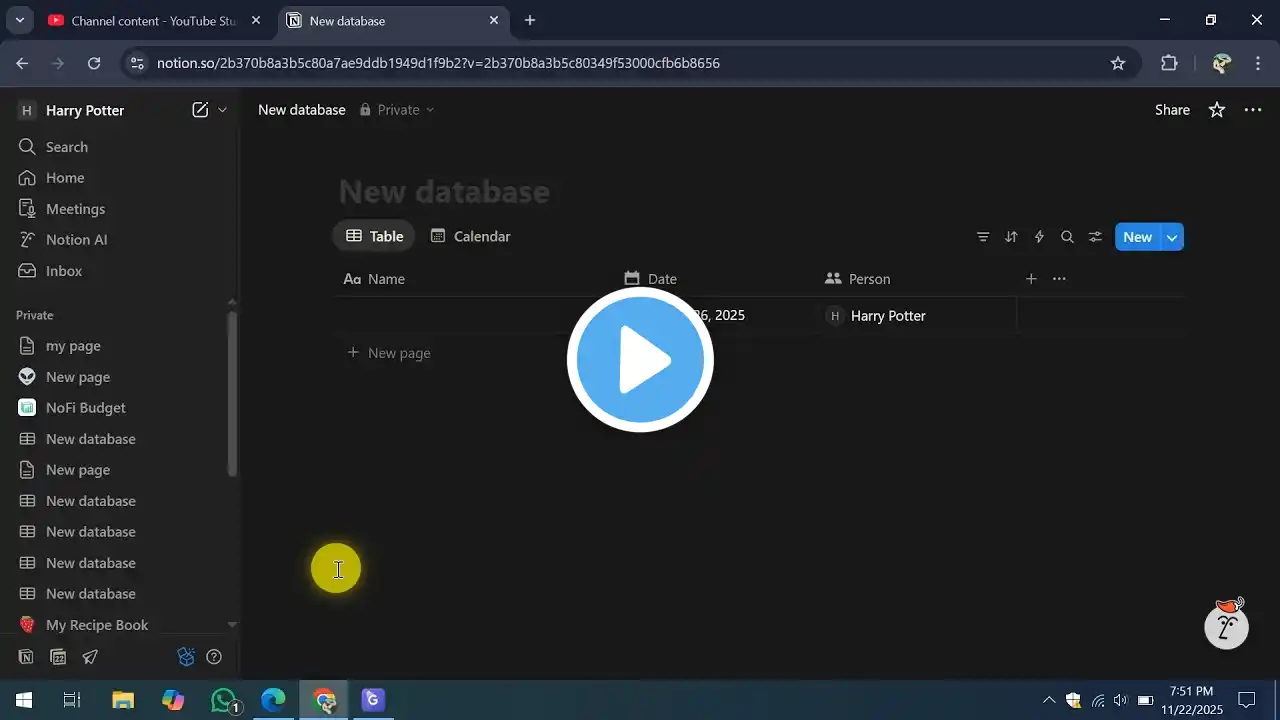Screen dimensions: 1280x720
Task: Open the column header three-dot options
Action: 1059,279
